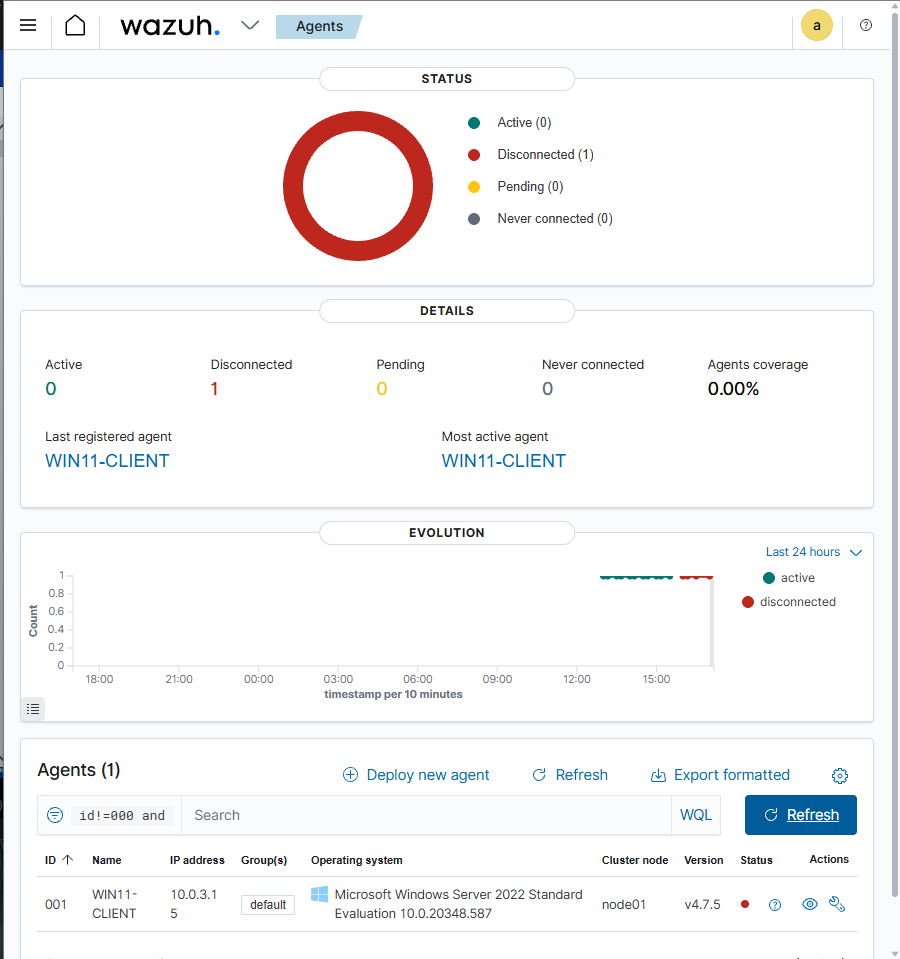Open the user avatar 'a' menu
Image resolution: width=900 pixels, height=959 pixels.
click(816, 25)
